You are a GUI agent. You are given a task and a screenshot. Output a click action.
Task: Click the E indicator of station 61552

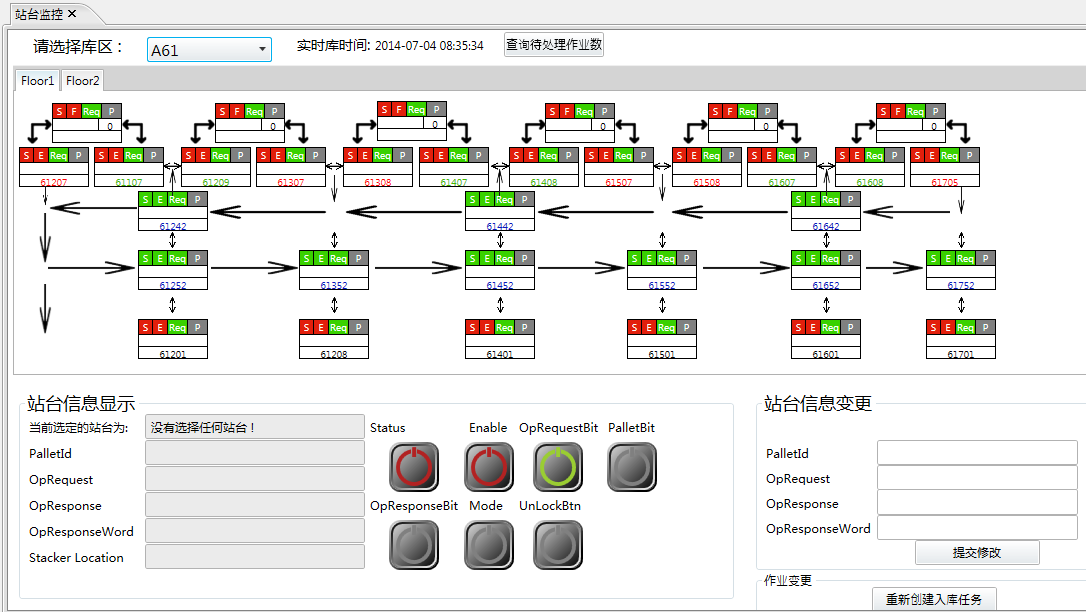[x=649, y=258]
